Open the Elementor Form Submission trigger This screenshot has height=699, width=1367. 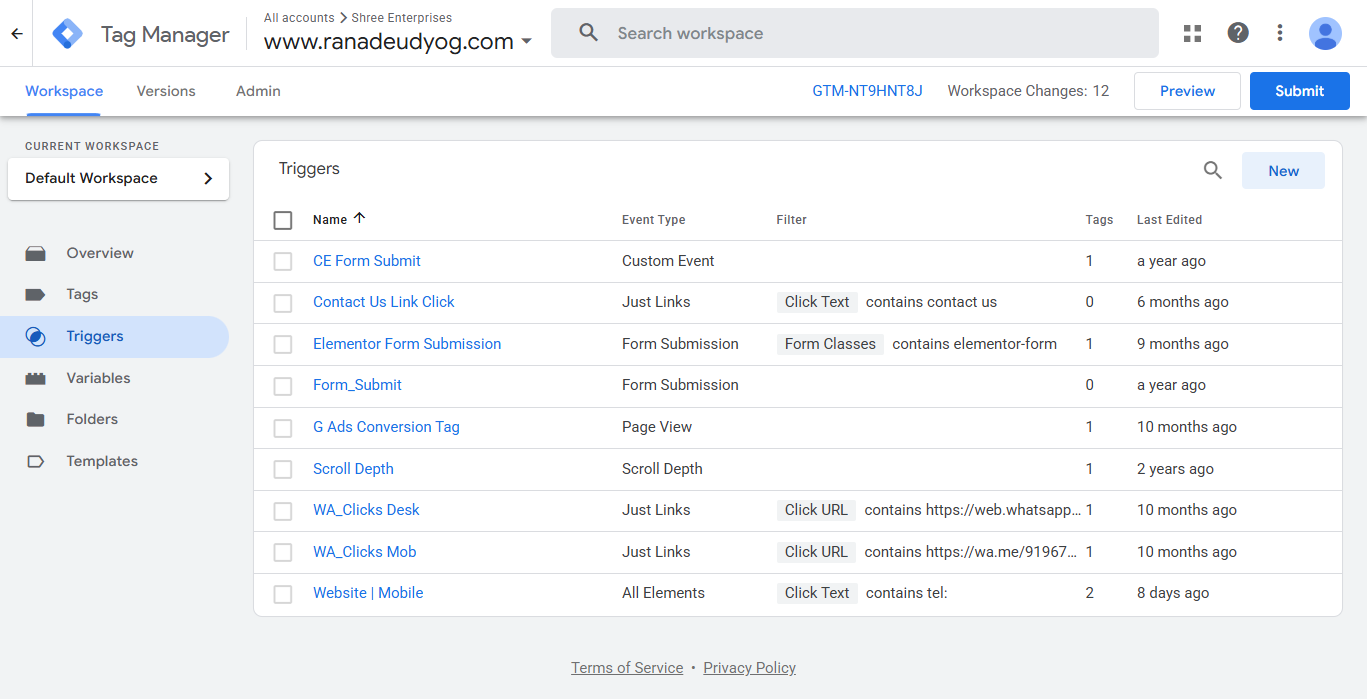[x=407, y=344]
